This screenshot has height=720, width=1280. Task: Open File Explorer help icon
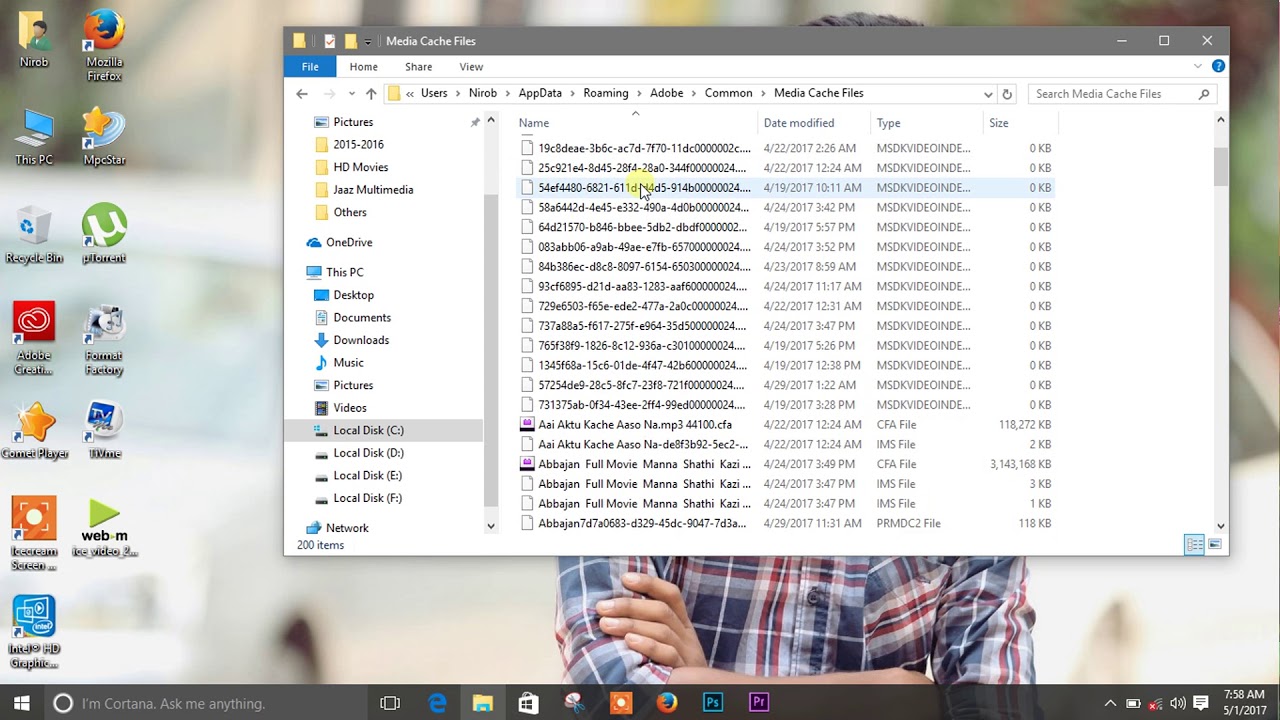(1218, 66)
